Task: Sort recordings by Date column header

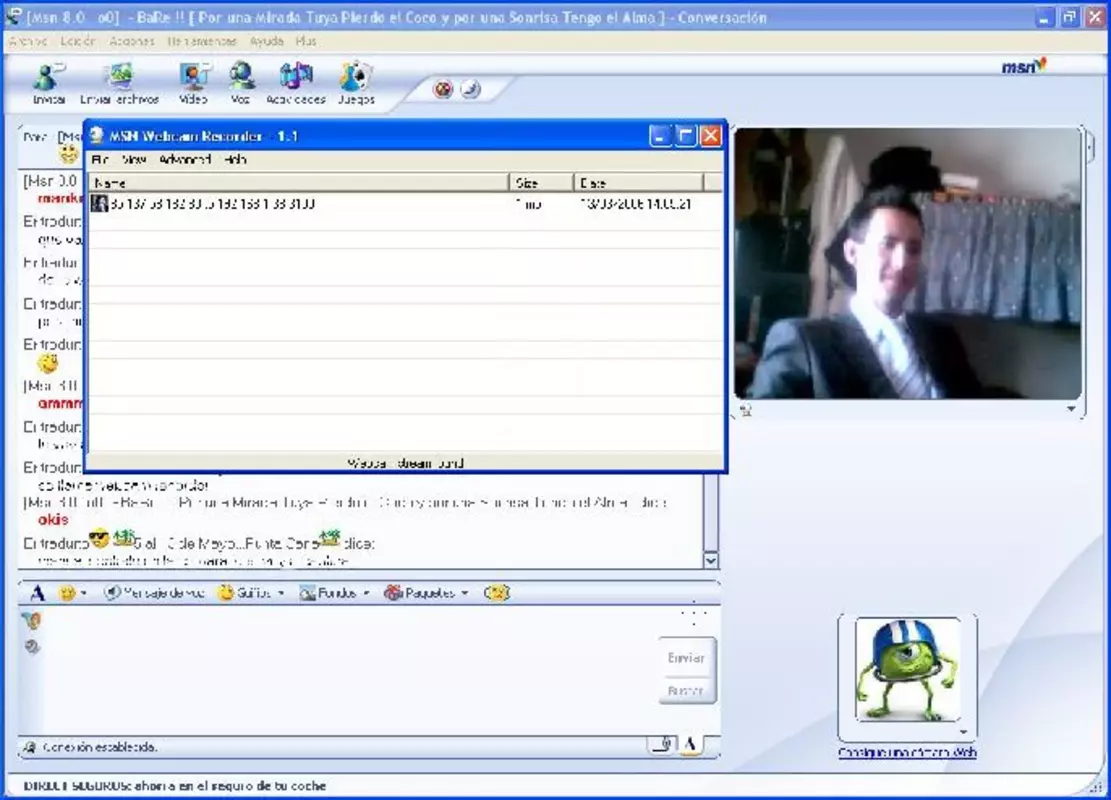Action: click(x=638, y=183)
